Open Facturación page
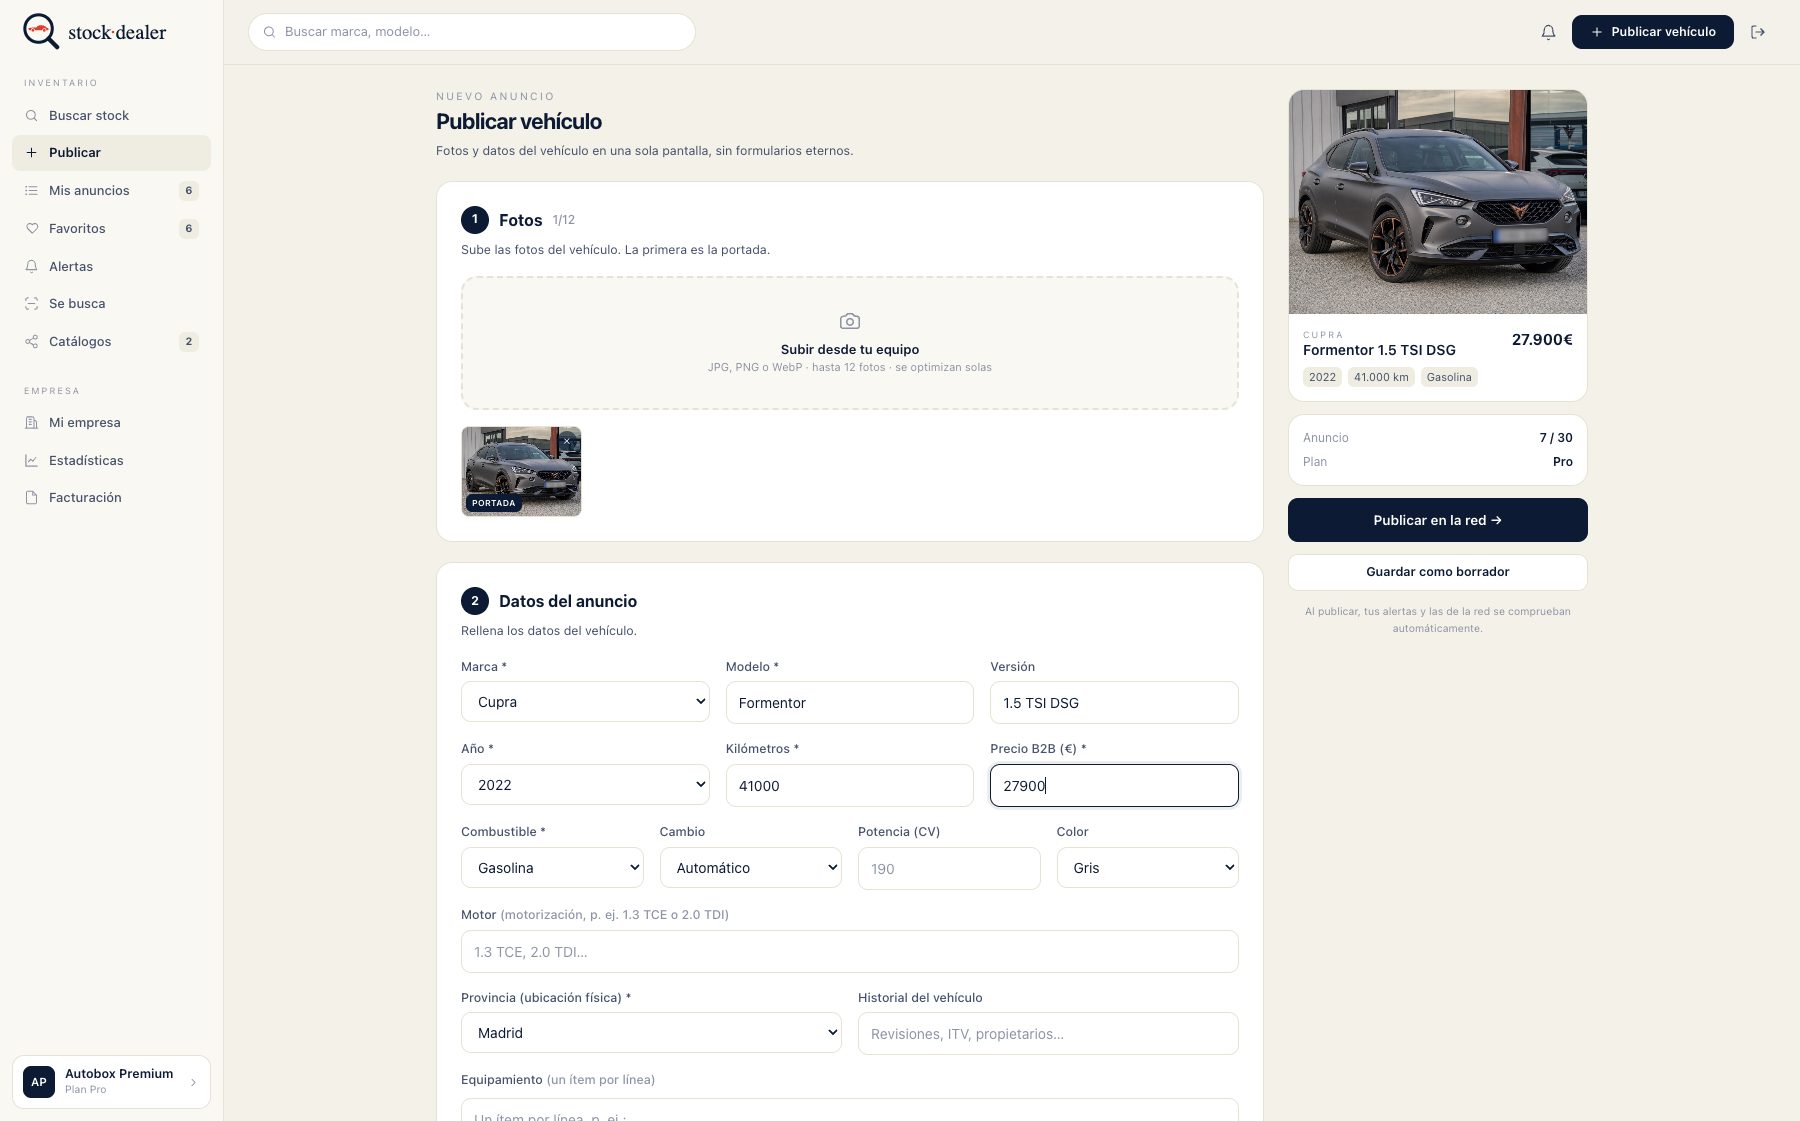 tap(111, 498)
